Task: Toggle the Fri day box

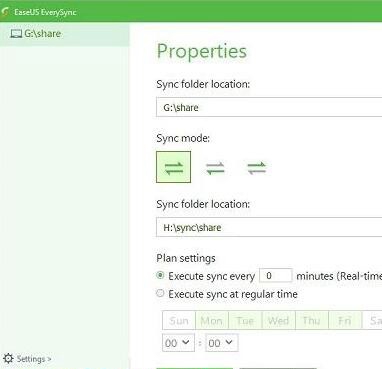Action: (345, 320)
